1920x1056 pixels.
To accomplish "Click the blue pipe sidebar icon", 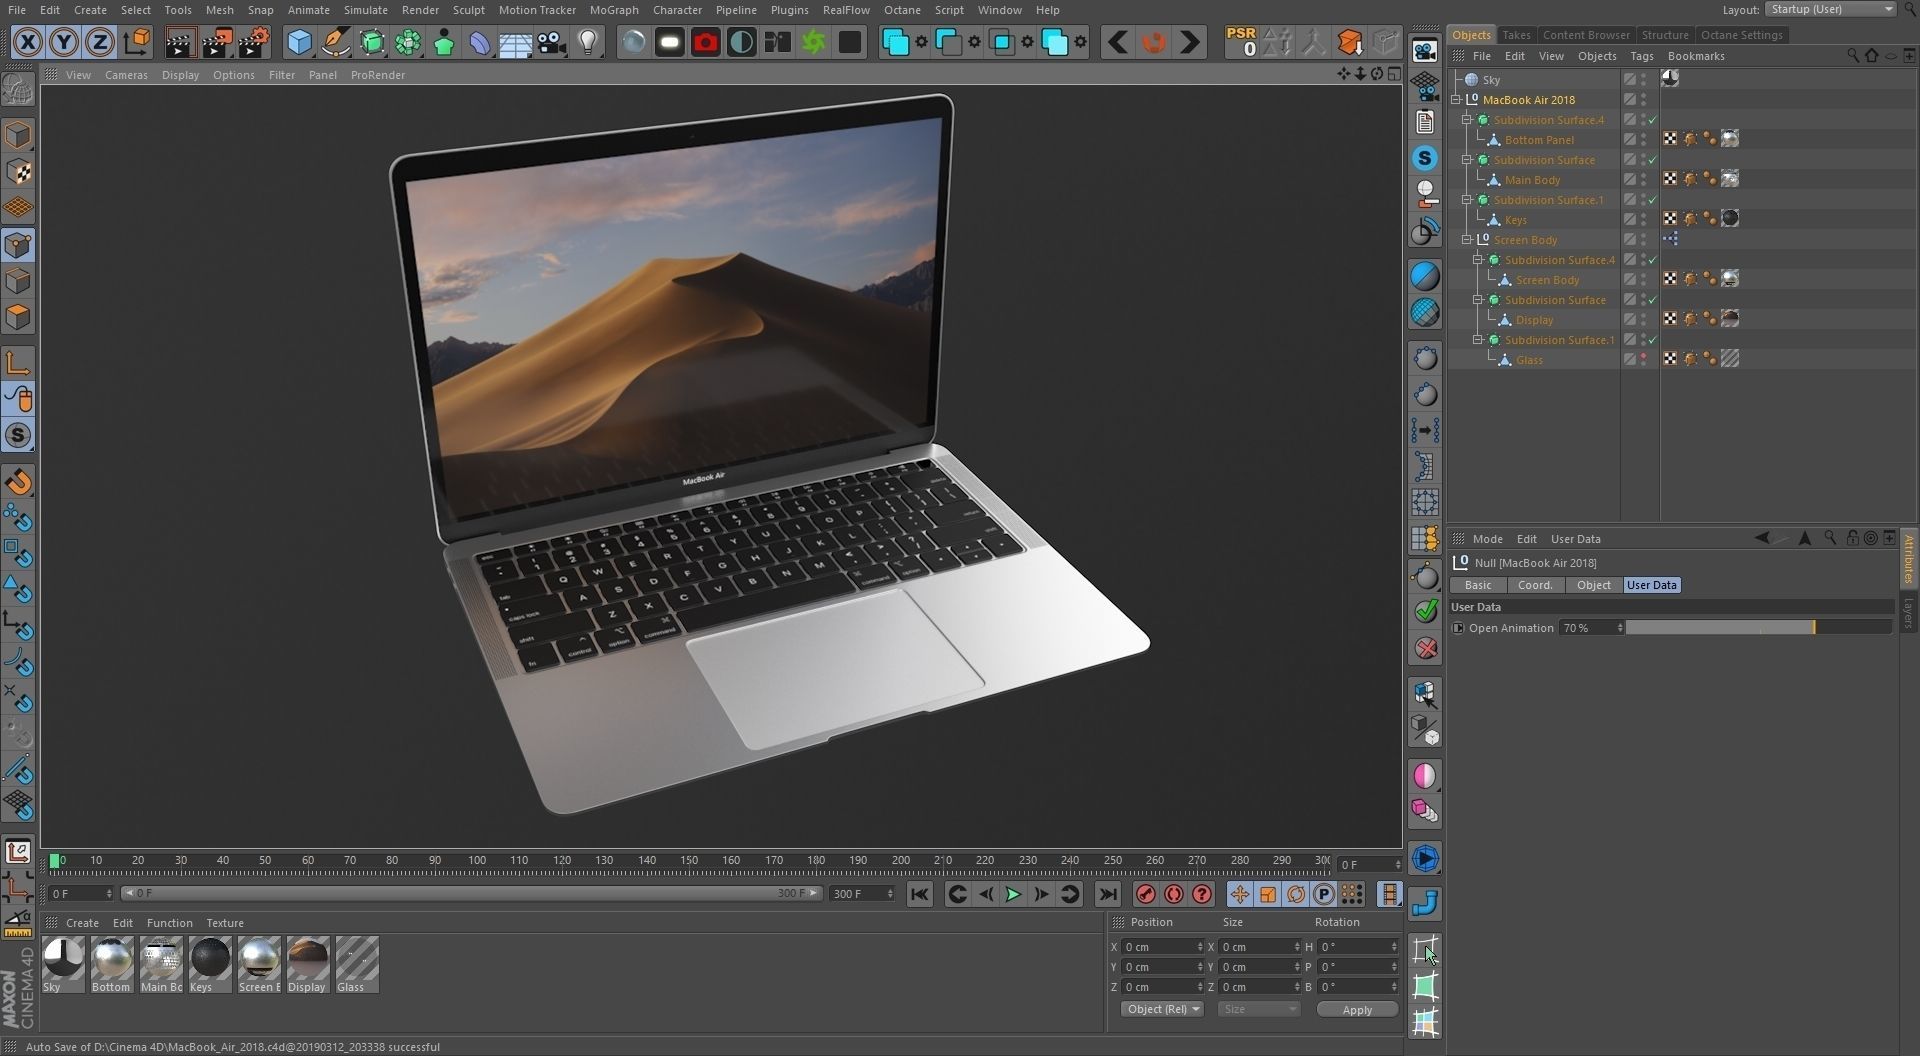I will click(x=1425, y=903).
